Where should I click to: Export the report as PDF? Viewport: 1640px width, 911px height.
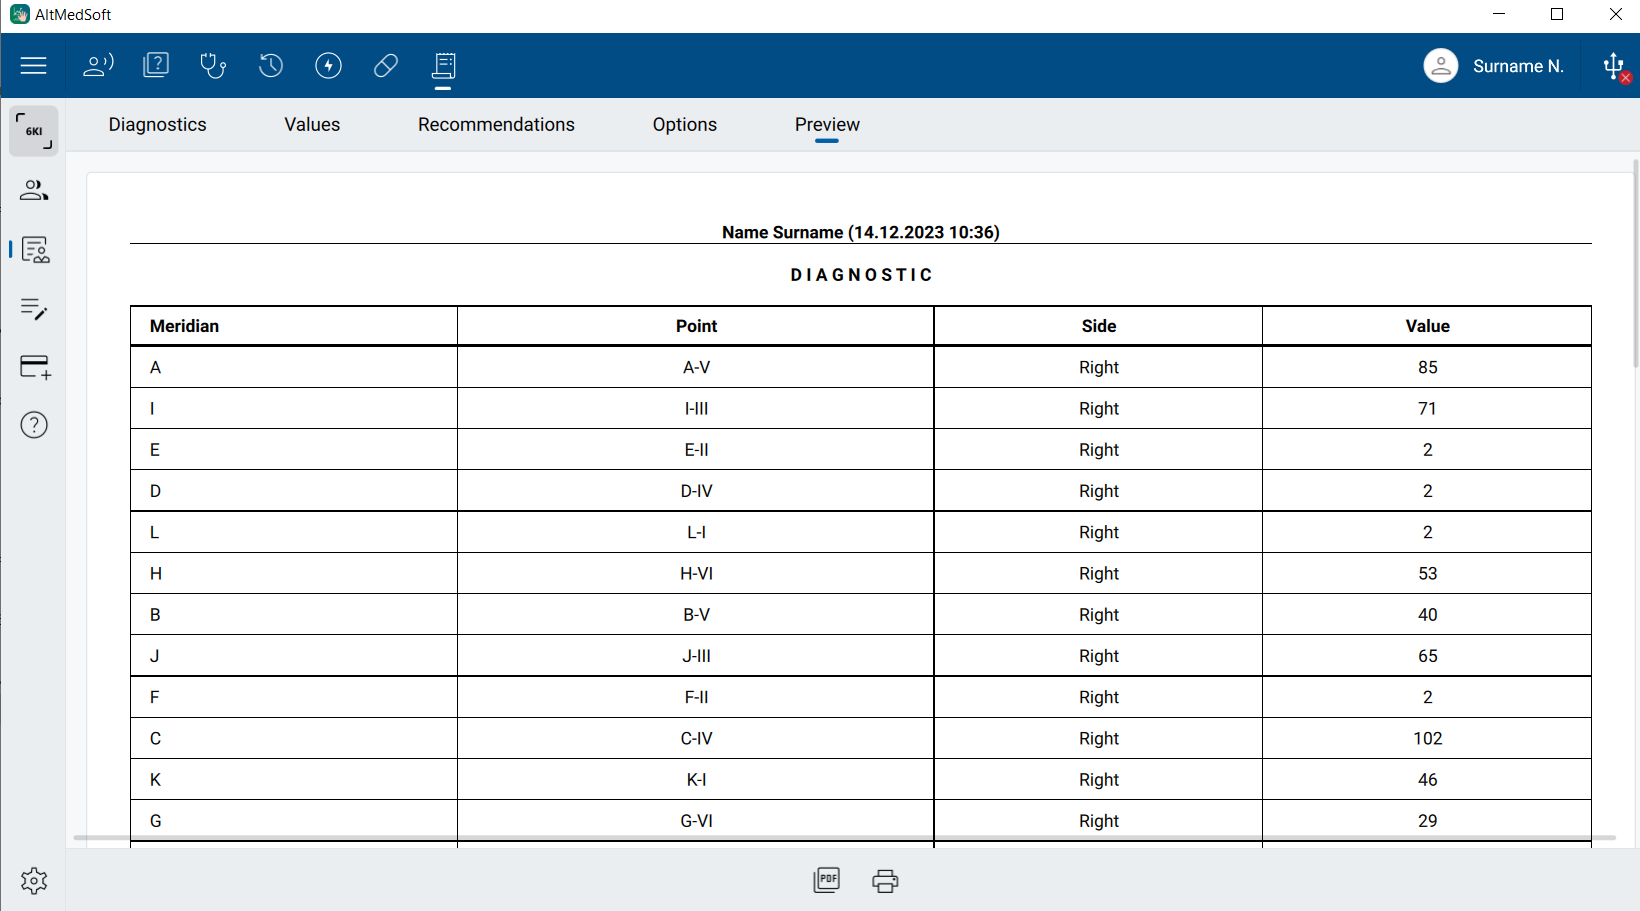[827, 880]
